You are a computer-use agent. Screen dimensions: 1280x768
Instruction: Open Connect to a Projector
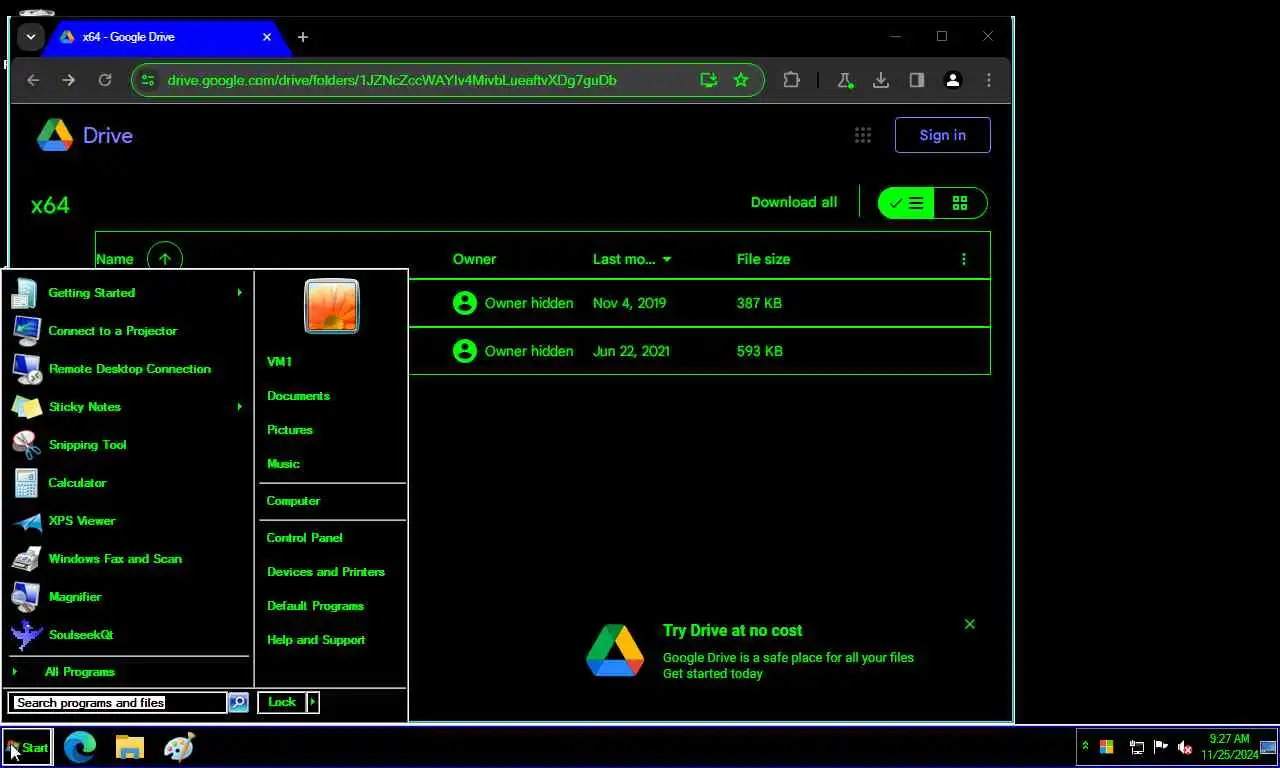pos(128,331)
